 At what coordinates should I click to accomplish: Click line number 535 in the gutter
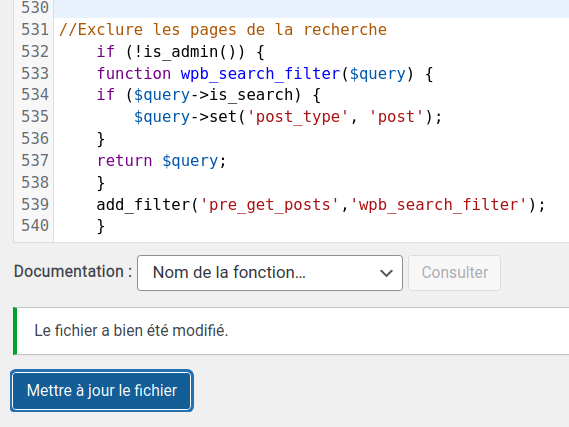pyautogui.click(x=35, y=117)
